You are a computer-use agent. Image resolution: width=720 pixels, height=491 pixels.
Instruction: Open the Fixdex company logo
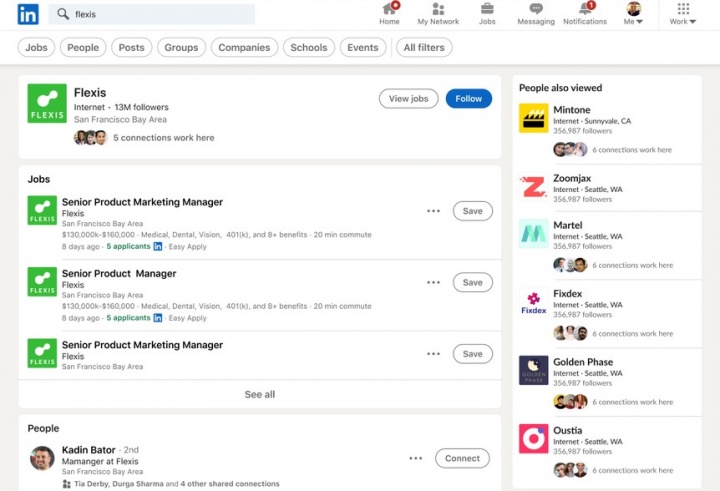tap(534, 302)
